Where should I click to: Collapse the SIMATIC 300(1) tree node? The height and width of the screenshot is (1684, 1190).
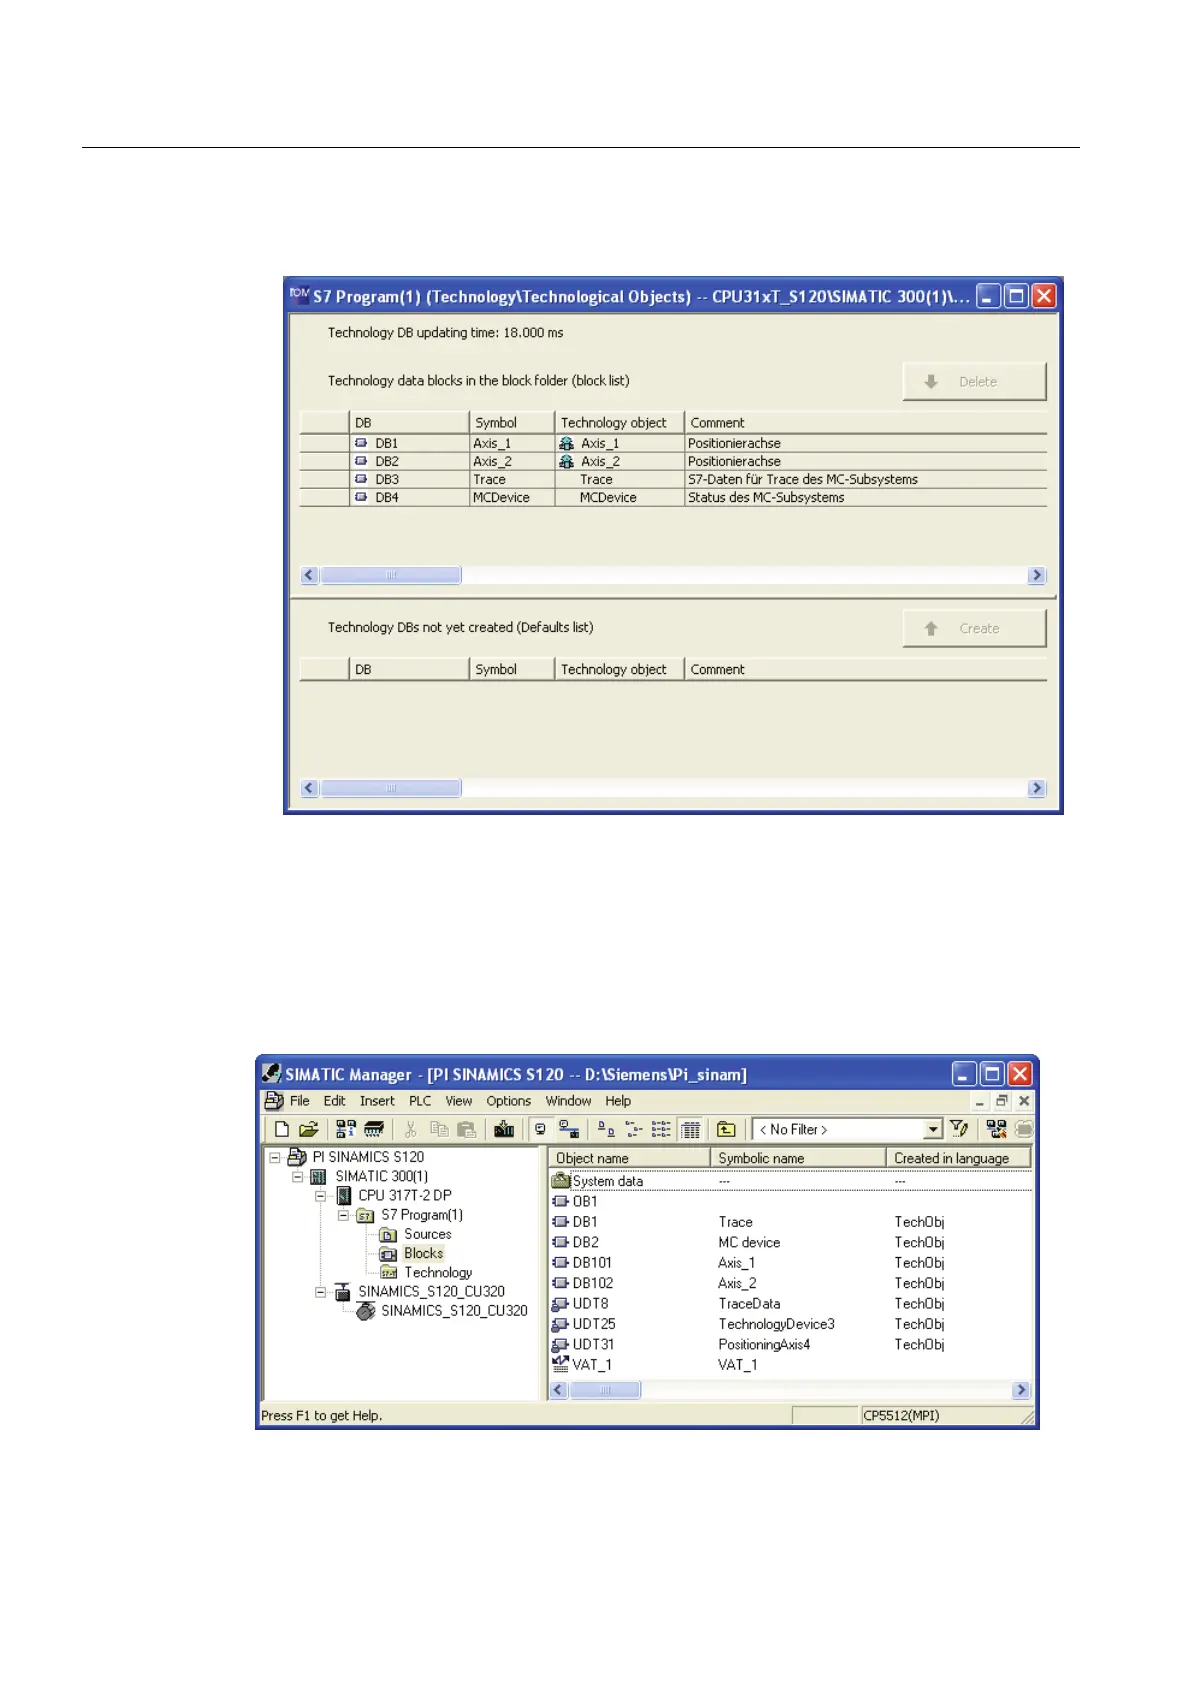[297, 1177]
